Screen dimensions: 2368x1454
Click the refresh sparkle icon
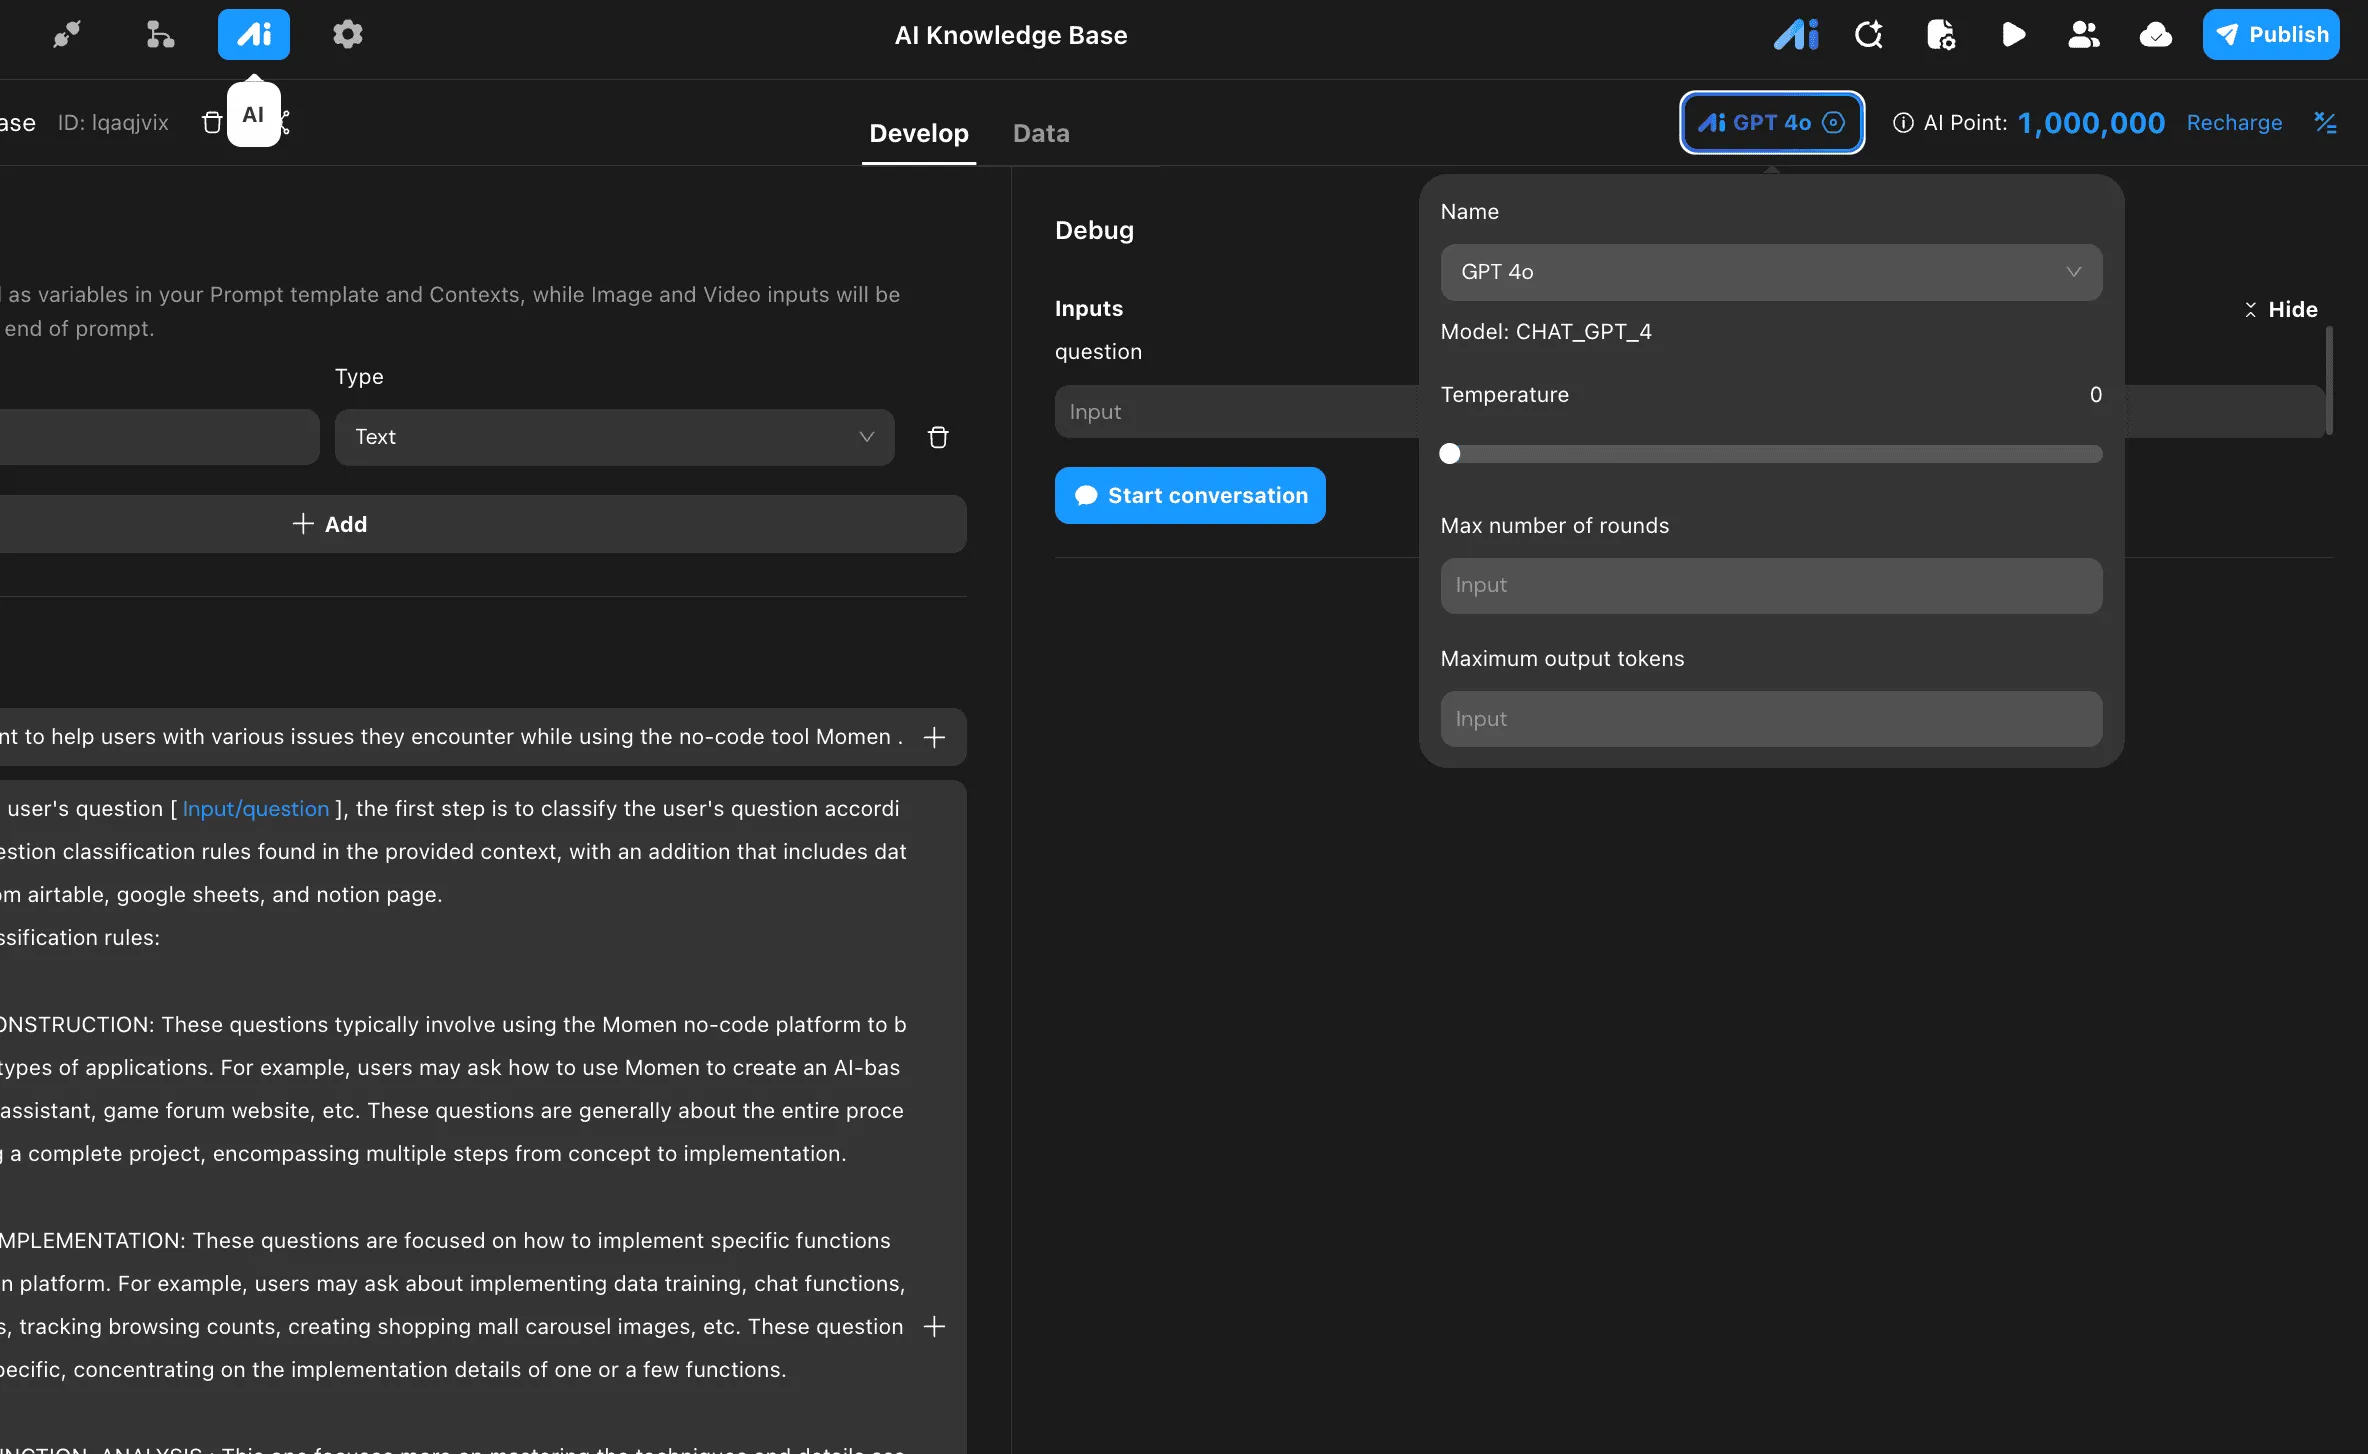pyautogui.click(x=1869, y=35)
